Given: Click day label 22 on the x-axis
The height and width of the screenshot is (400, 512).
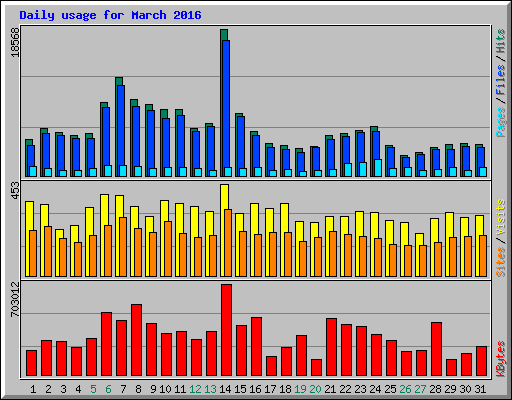Looking at the screenshot, I should [345, 389].
